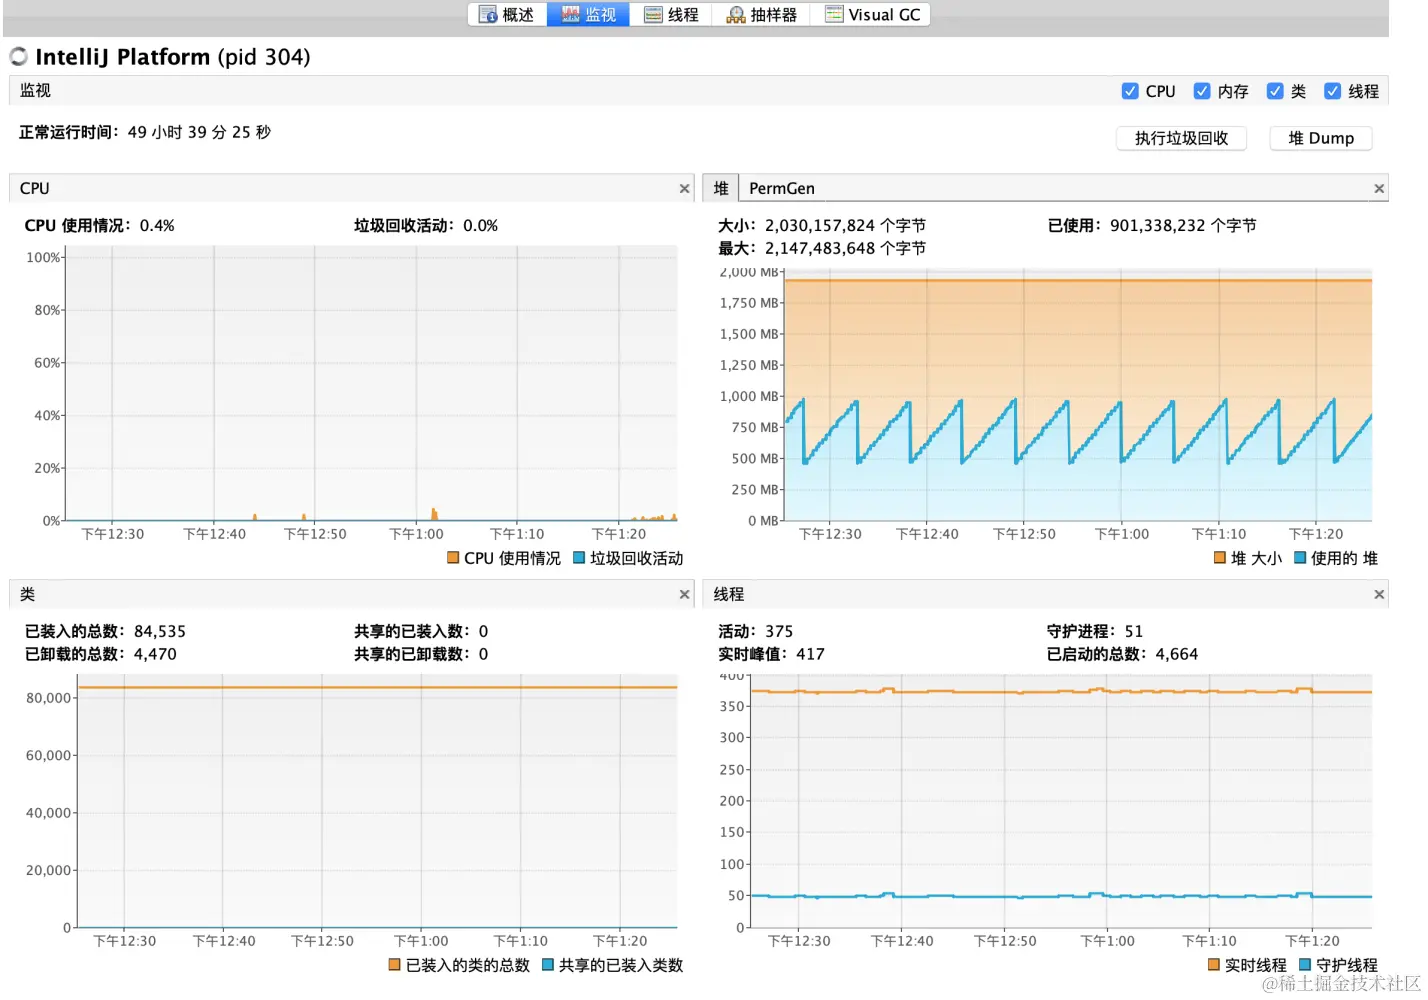Click the 堆 Dump button
Image resolution: width=1428 pixels, height=1000 pixels.
pos(1321,138)
